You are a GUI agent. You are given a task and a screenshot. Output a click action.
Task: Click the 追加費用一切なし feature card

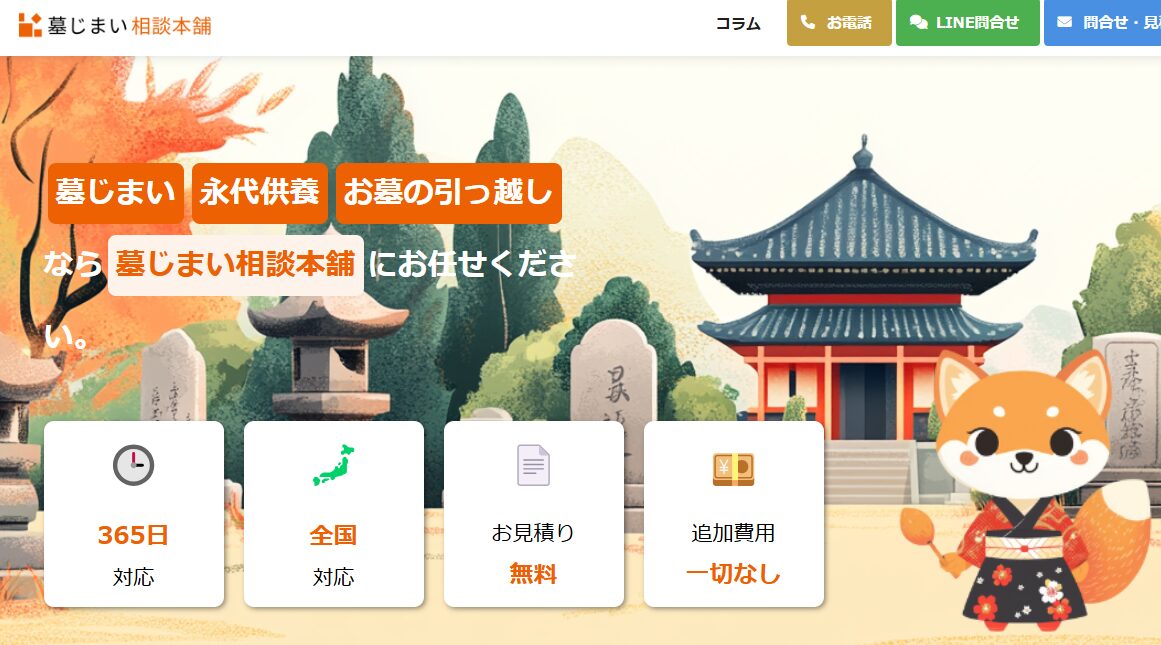click(x=734, y=514)
